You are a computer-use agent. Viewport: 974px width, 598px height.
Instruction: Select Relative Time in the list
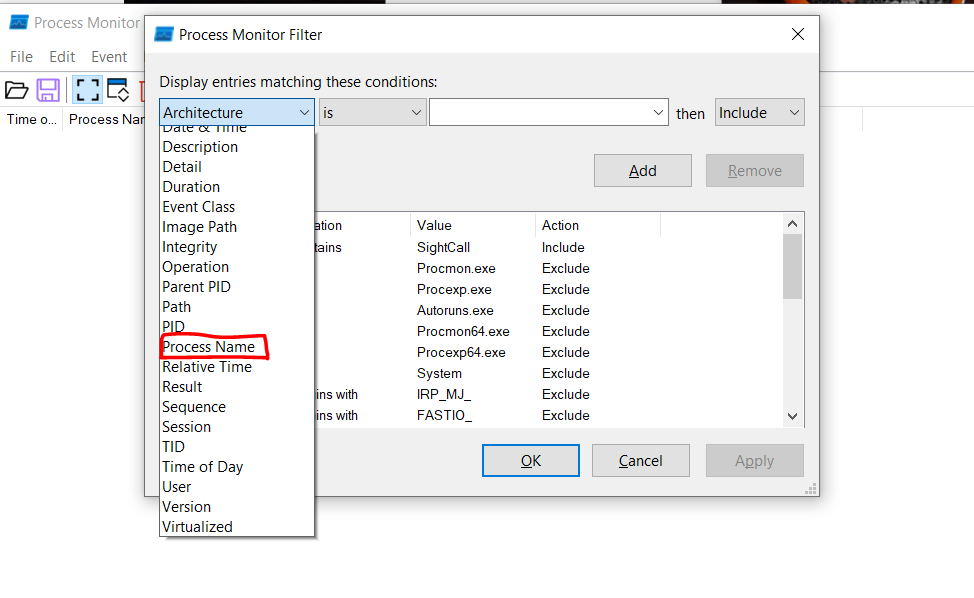coord(237,366)
